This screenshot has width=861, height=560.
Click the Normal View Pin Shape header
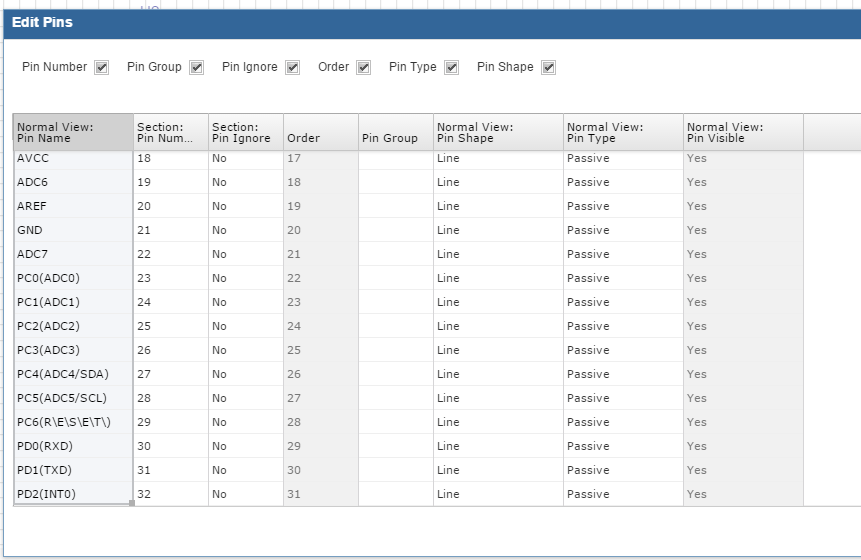click(499, 132)
